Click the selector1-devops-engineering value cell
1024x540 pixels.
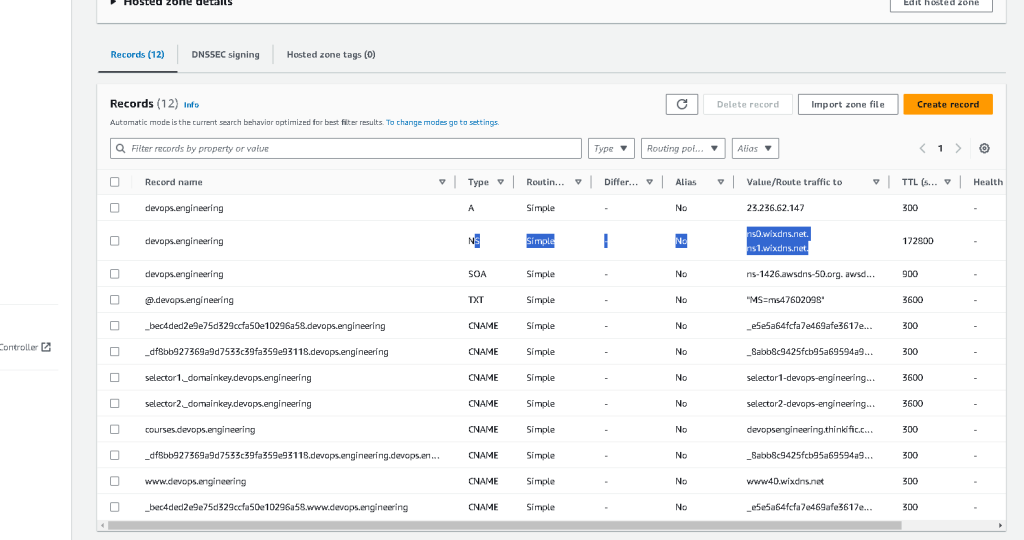point(810,377)
